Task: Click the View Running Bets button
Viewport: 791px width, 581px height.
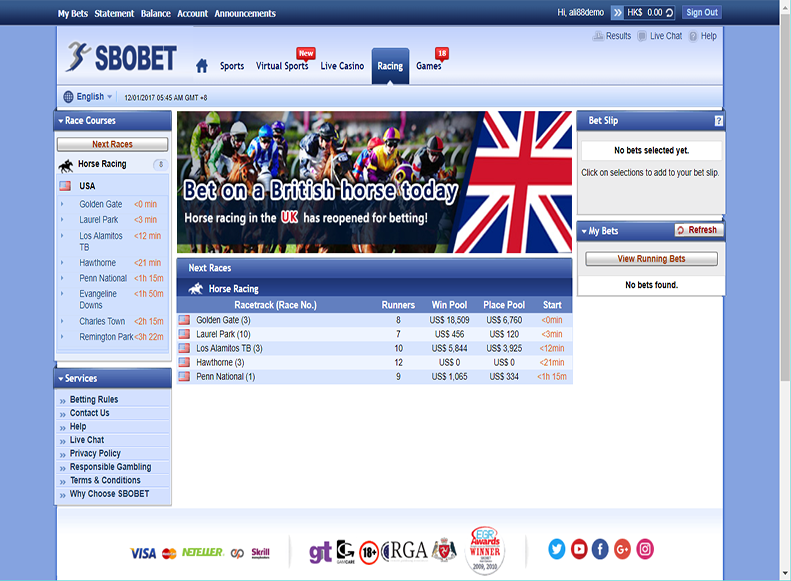Action: [x=651, y=259]
